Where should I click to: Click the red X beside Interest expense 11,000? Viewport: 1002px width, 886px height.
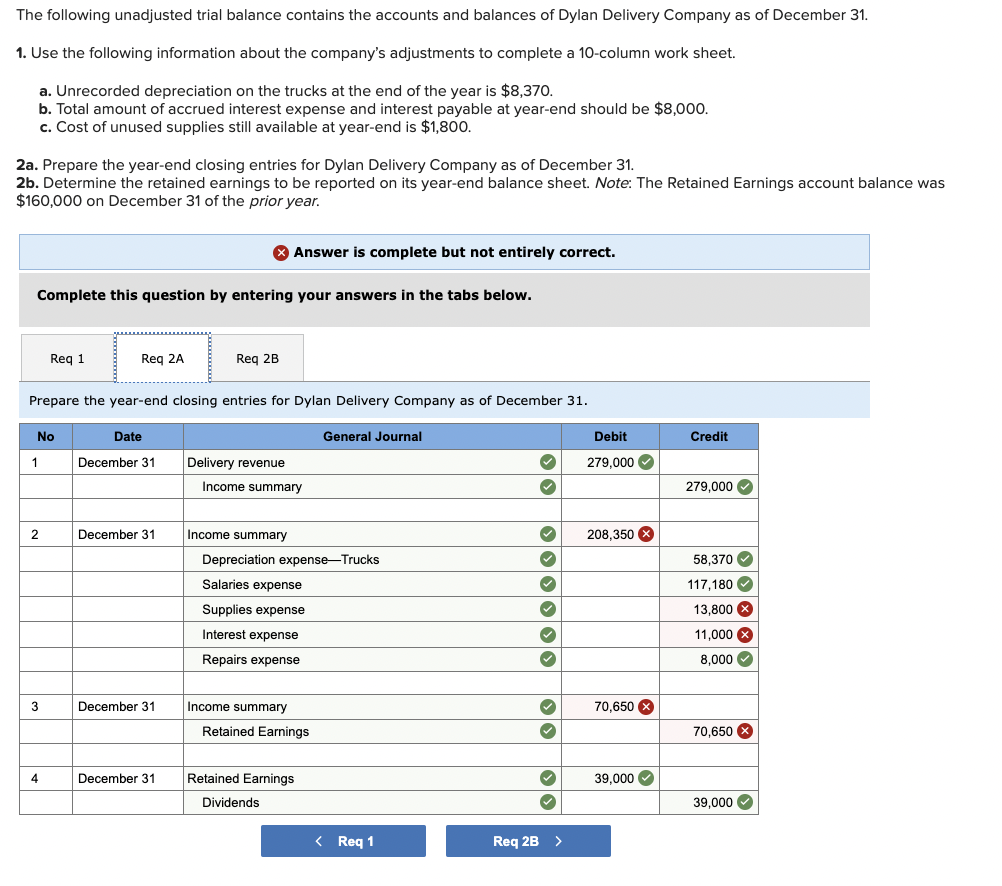point(745,634)
